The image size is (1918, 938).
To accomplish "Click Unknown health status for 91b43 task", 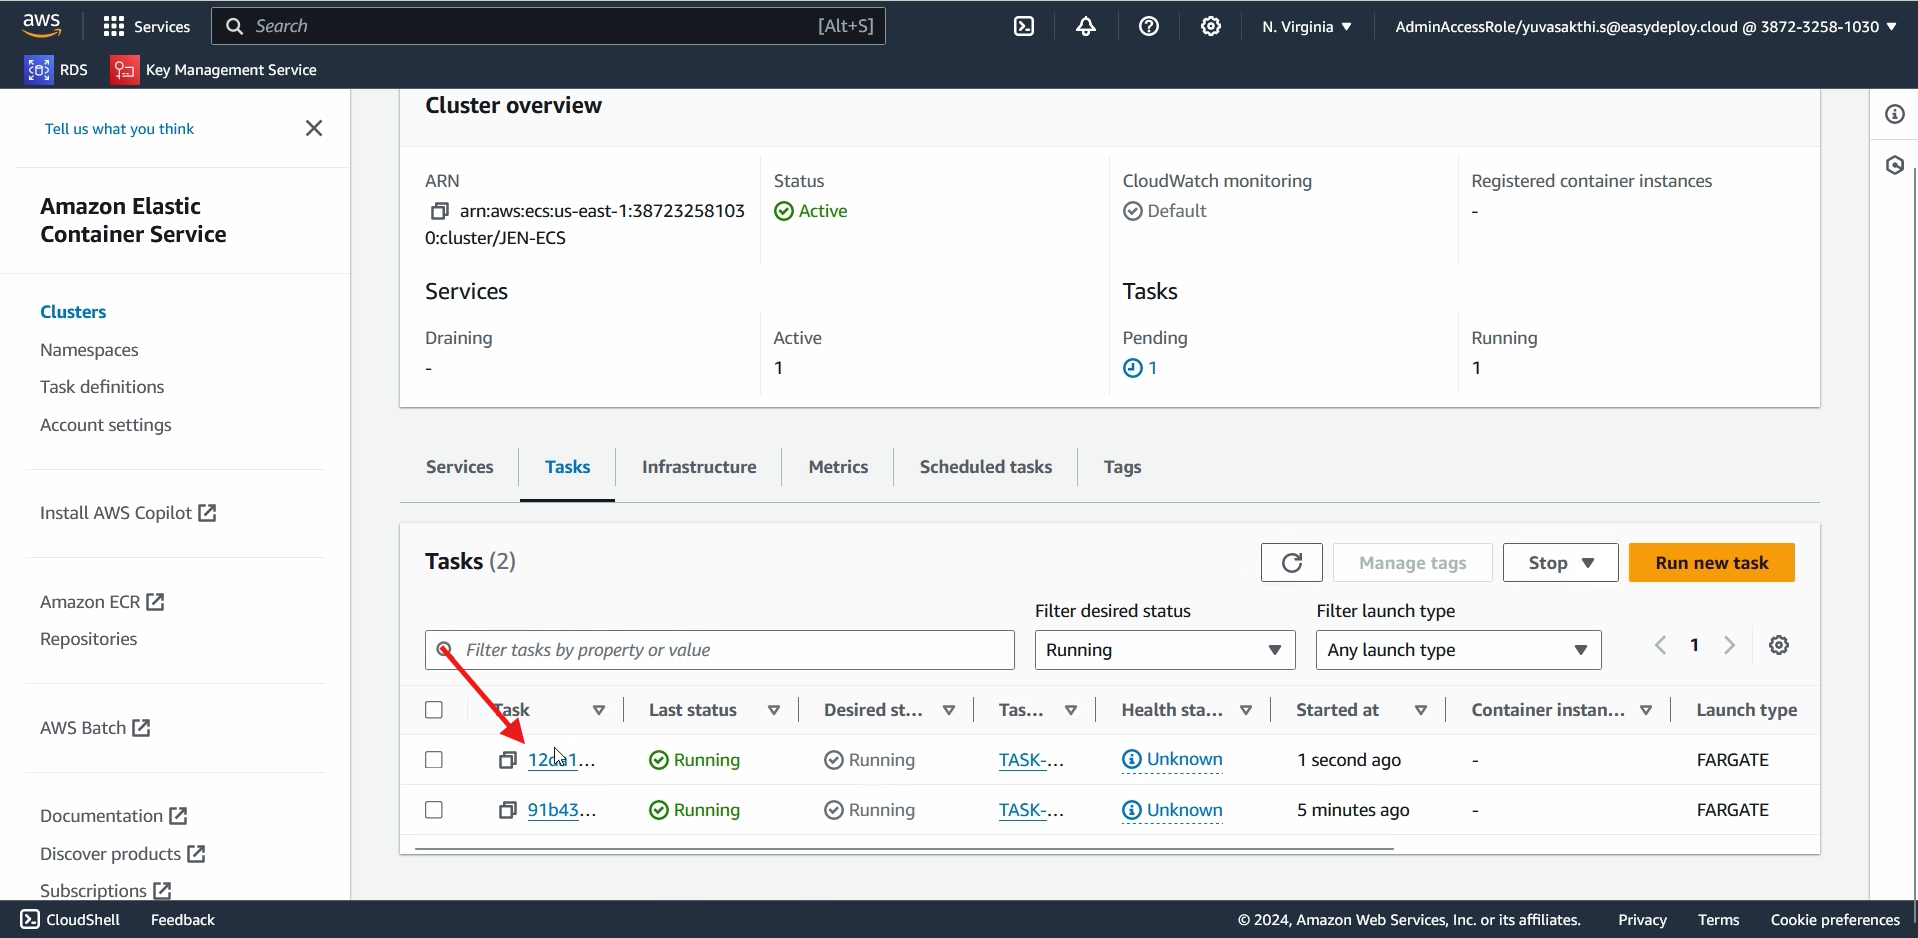I will pos(1172,810).
